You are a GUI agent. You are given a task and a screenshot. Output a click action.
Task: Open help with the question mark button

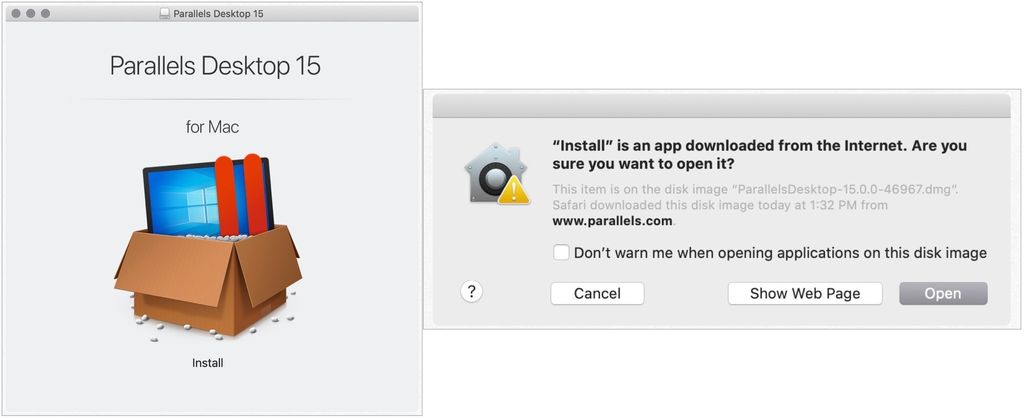pyautogui.click(x=472, y=292)
